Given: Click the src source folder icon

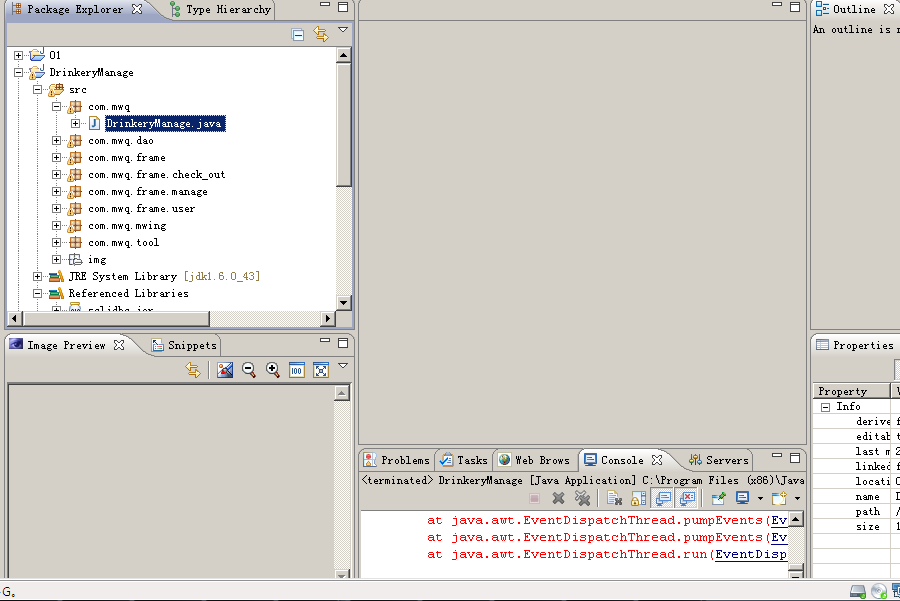Looking at the screenshot, I should click(x=56, y=90).
